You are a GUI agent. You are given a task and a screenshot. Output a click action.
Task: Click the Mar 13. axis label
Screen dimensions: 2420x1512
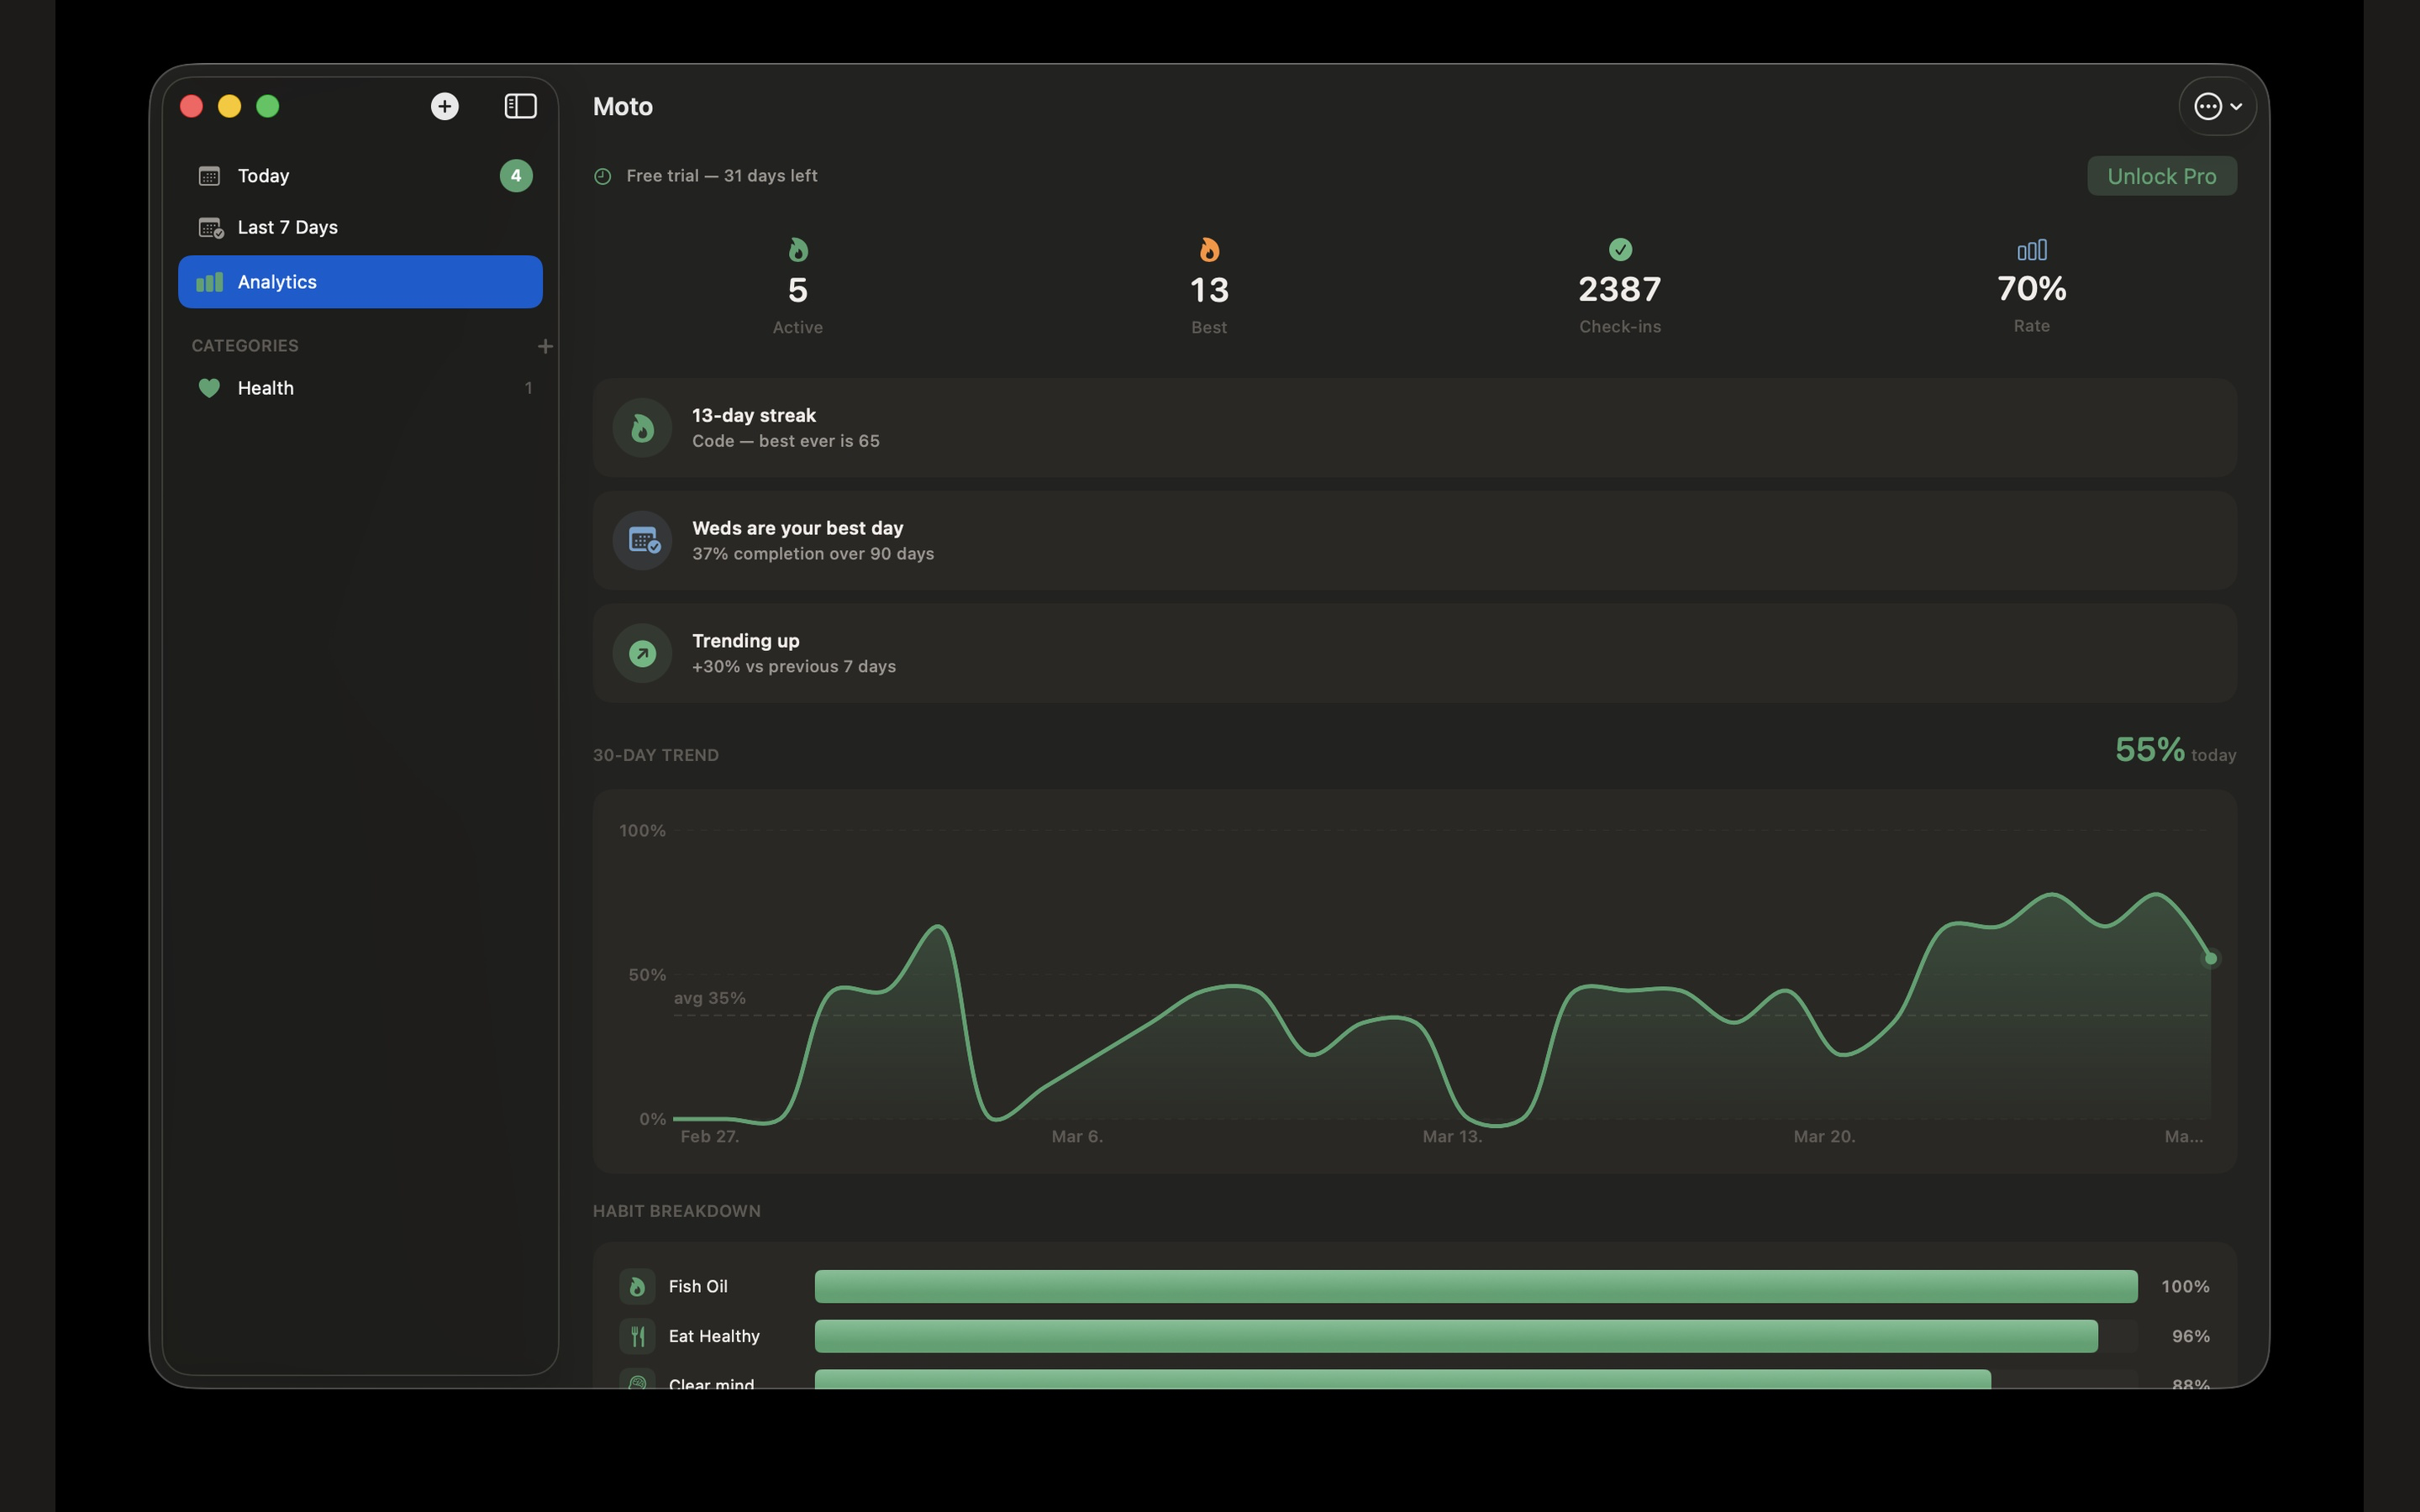(x=1452, y=1136)
